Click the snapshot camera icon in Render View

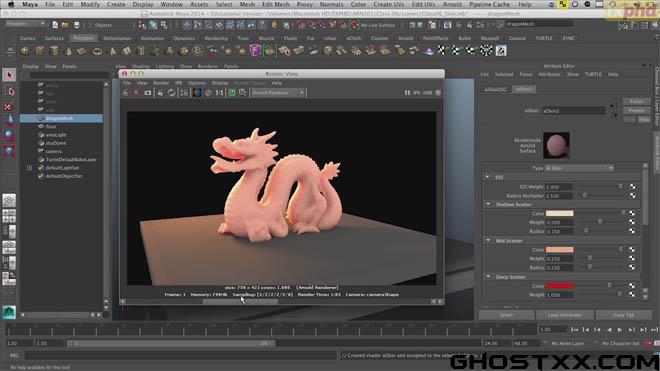point(148,93)
